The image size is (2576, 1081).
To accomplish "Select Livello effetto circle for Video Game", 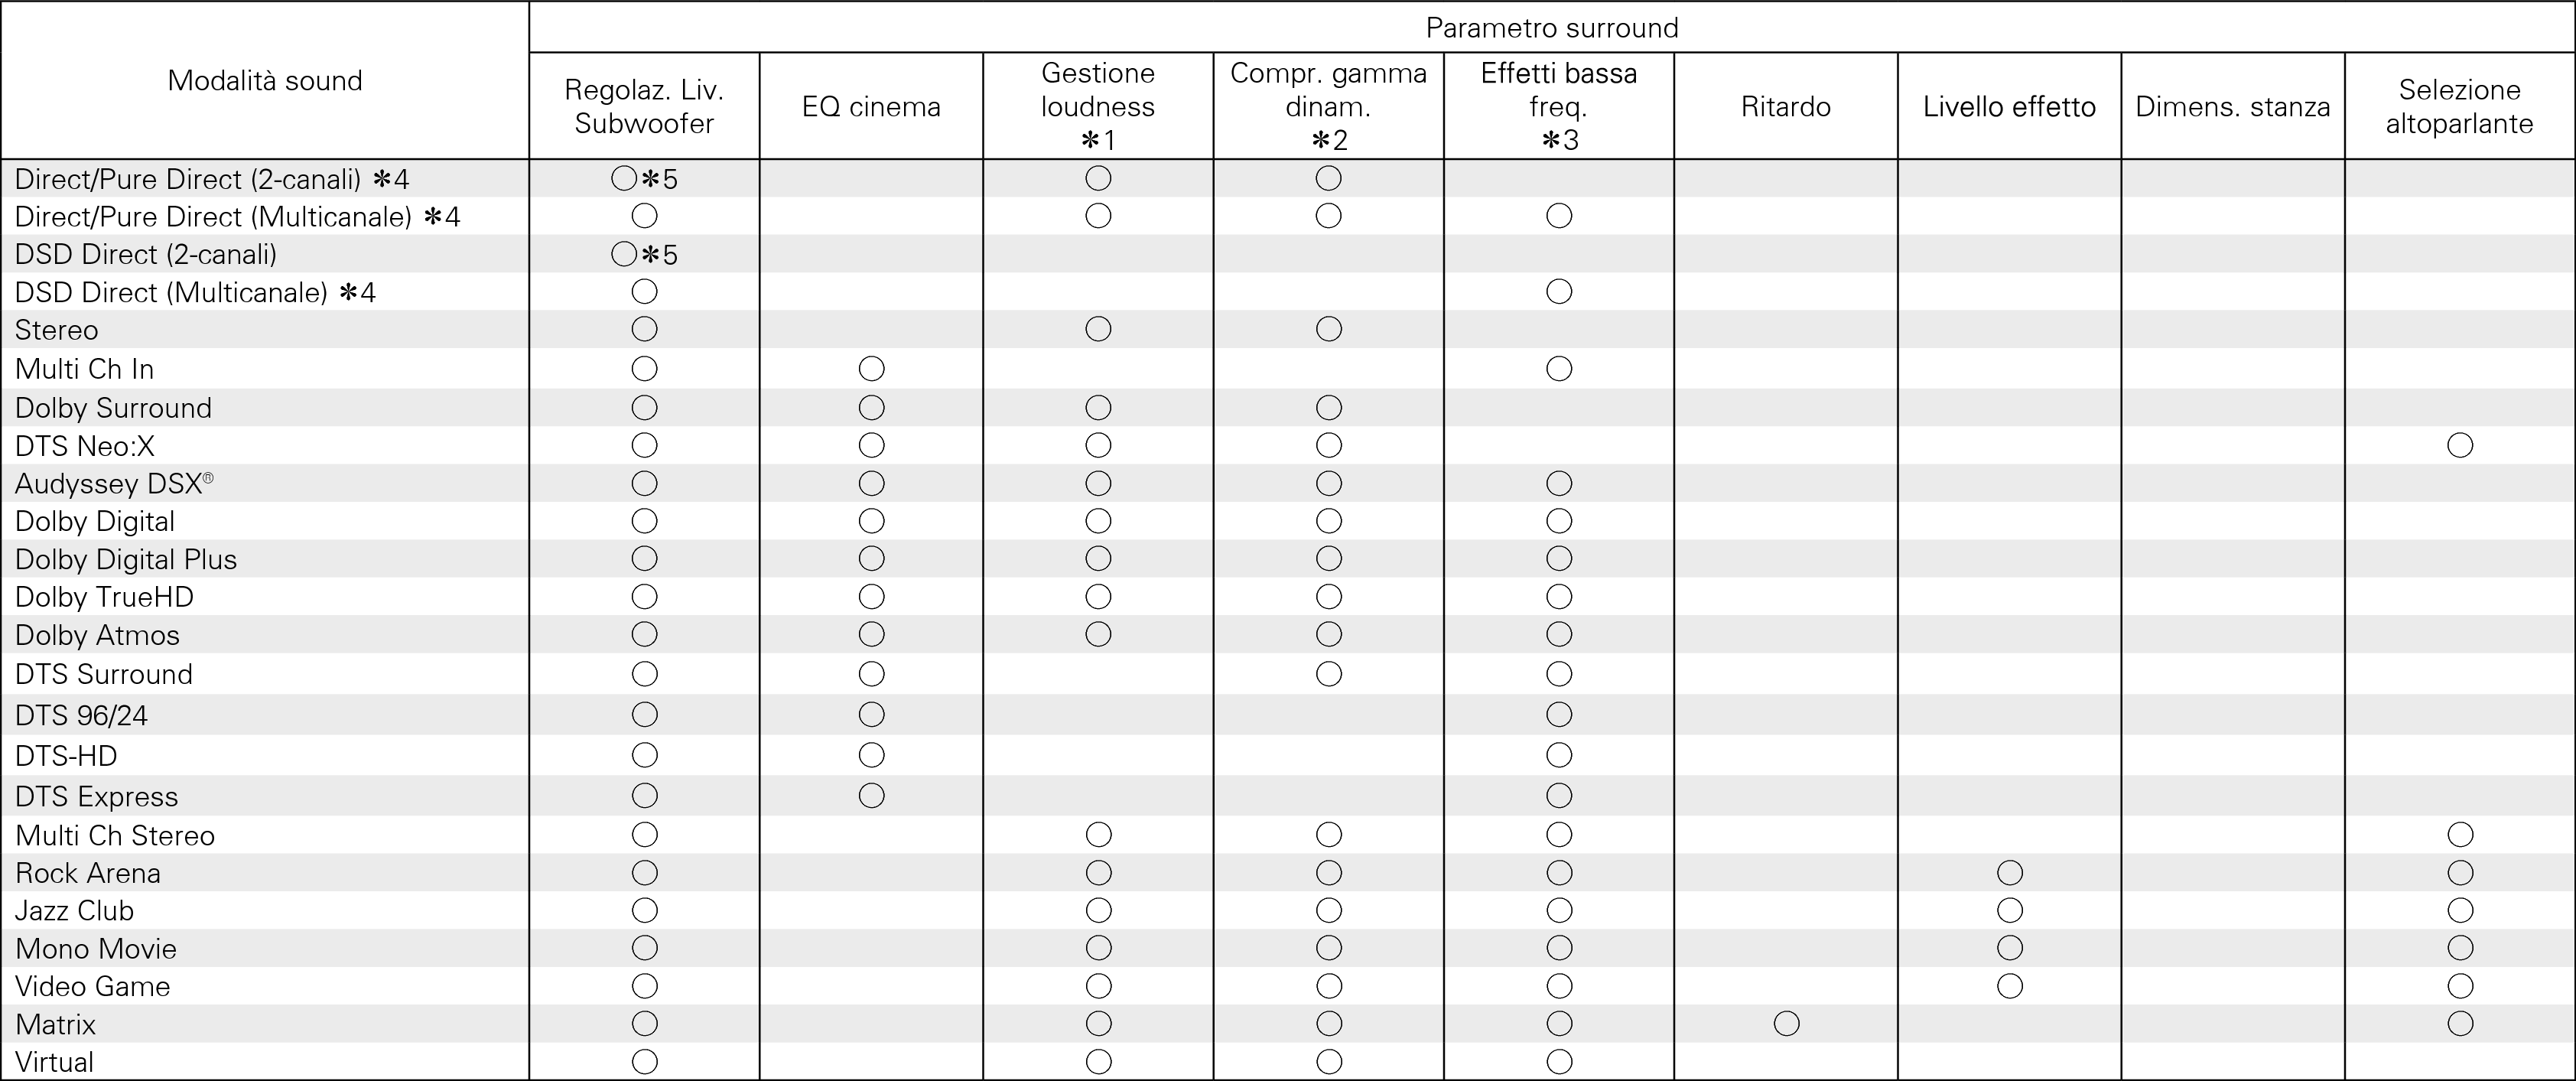I will pos(2009,986).
